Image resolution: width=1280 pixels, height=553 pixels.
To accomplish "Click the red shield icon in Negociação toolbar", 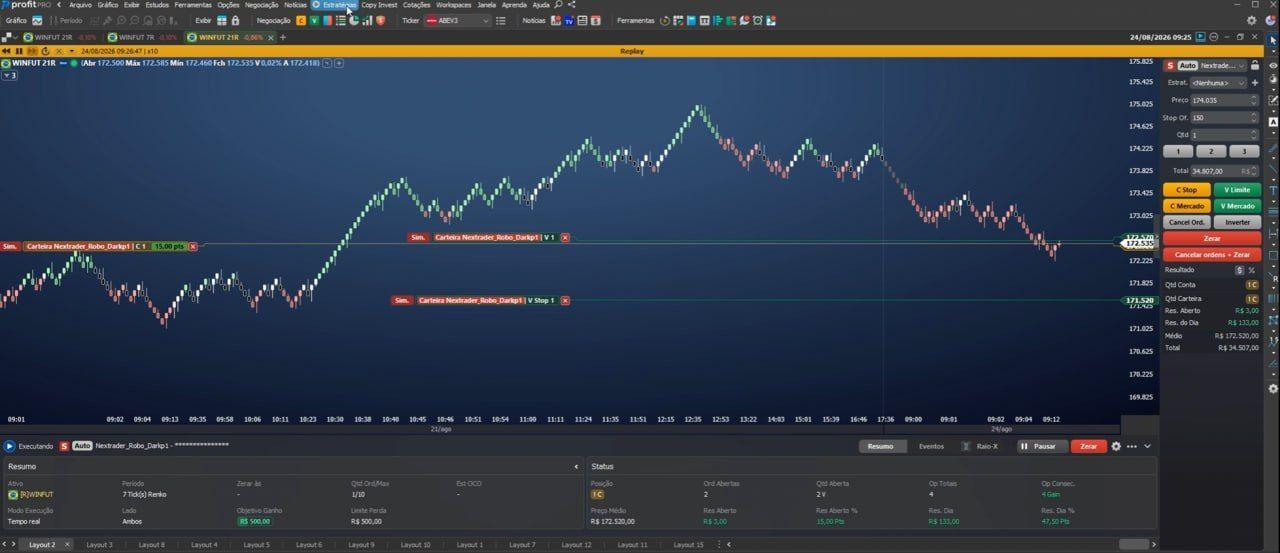I will point(380,20).
